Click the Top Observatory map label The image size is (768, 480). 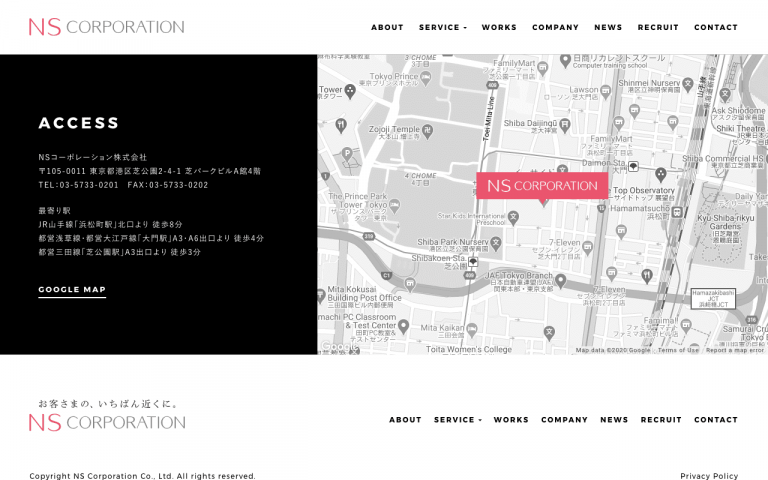click(x=644, y=190)
